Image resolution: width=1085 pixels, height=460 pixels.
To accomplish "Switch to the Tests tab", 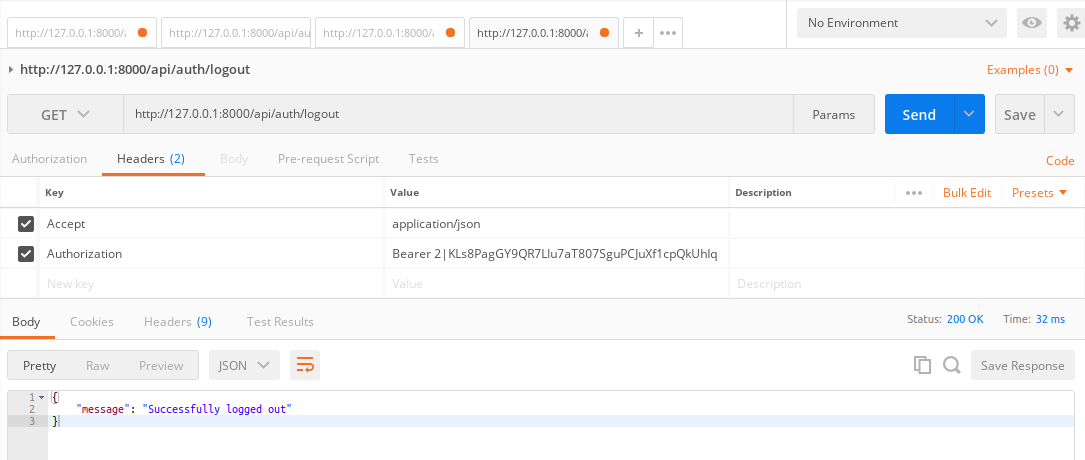I will (x=423, y=159).
